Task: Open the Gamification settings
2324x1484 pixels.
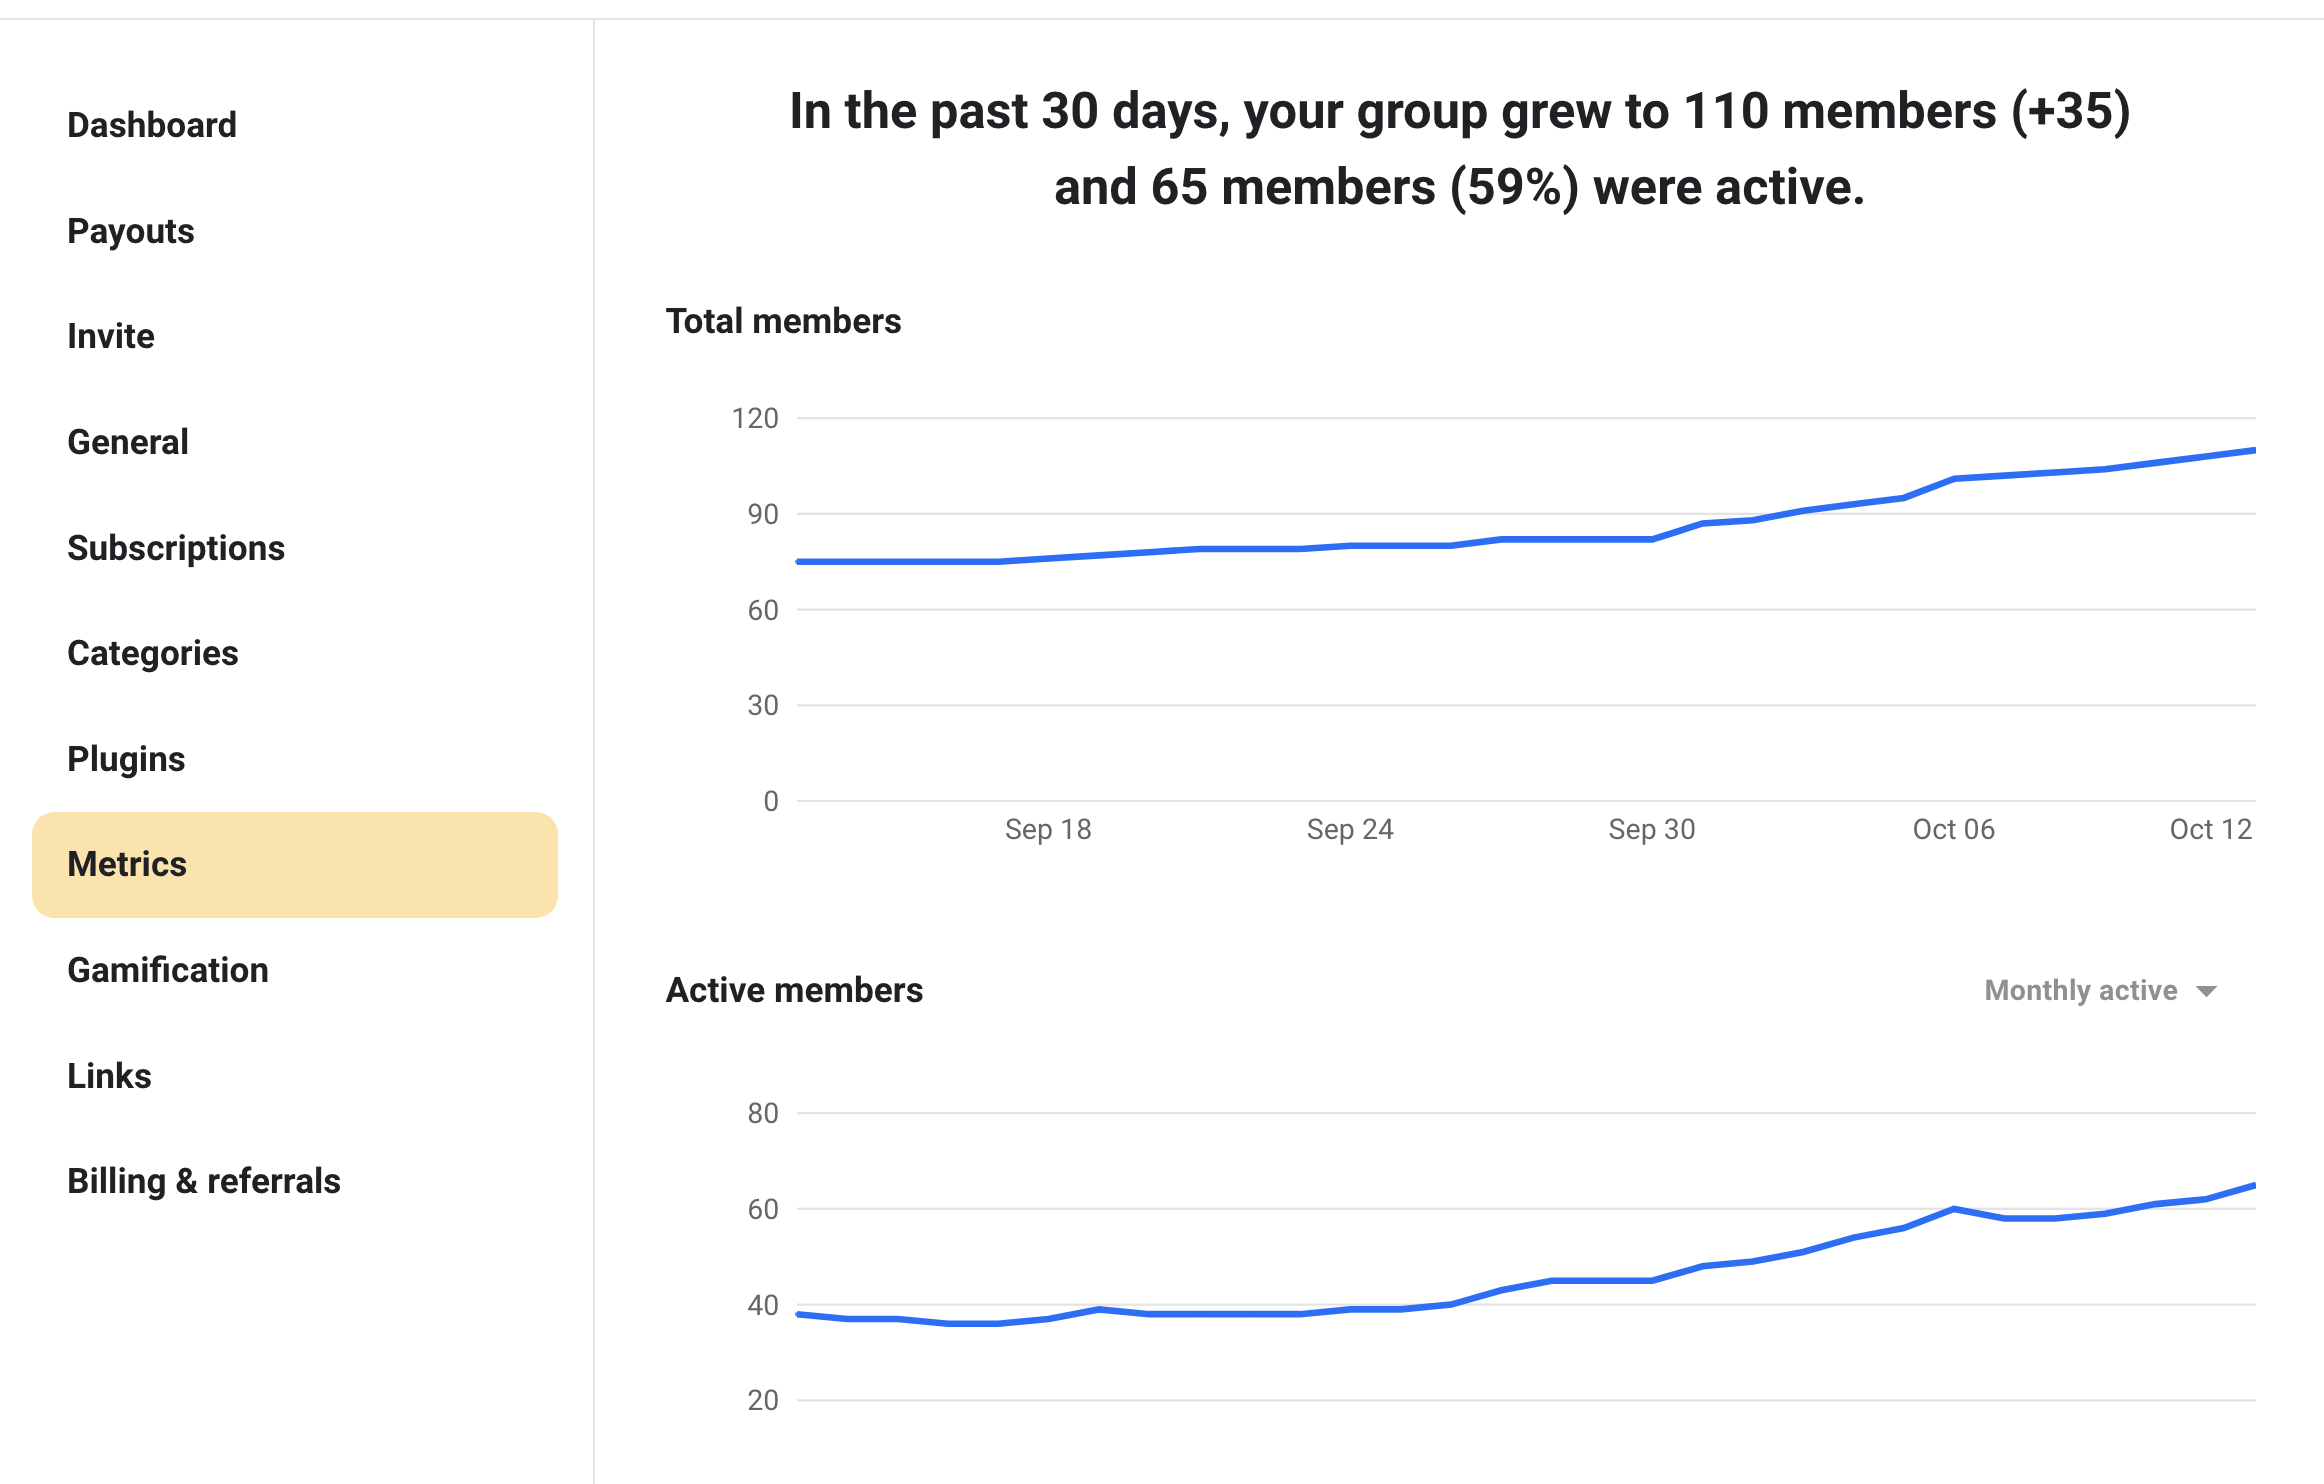Action: click(x=167, y=969)
